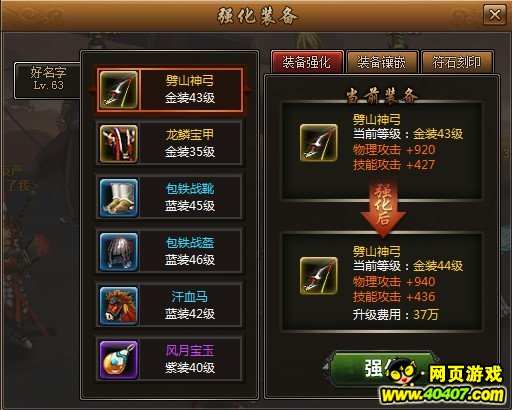Click the 强化后 orange arrow indicator
512x410 pixels.
[383, 208]
